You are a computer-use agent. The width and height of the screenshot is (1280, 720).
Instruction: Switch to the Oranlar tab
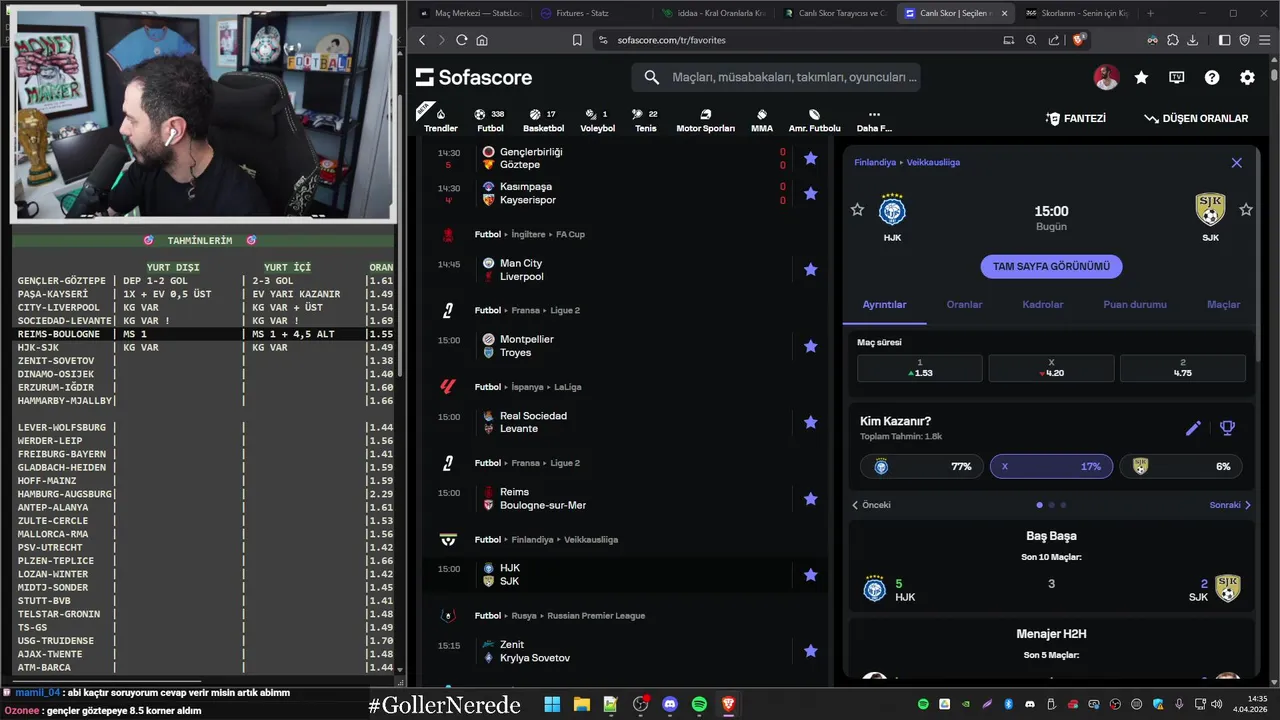click(965, 304)
